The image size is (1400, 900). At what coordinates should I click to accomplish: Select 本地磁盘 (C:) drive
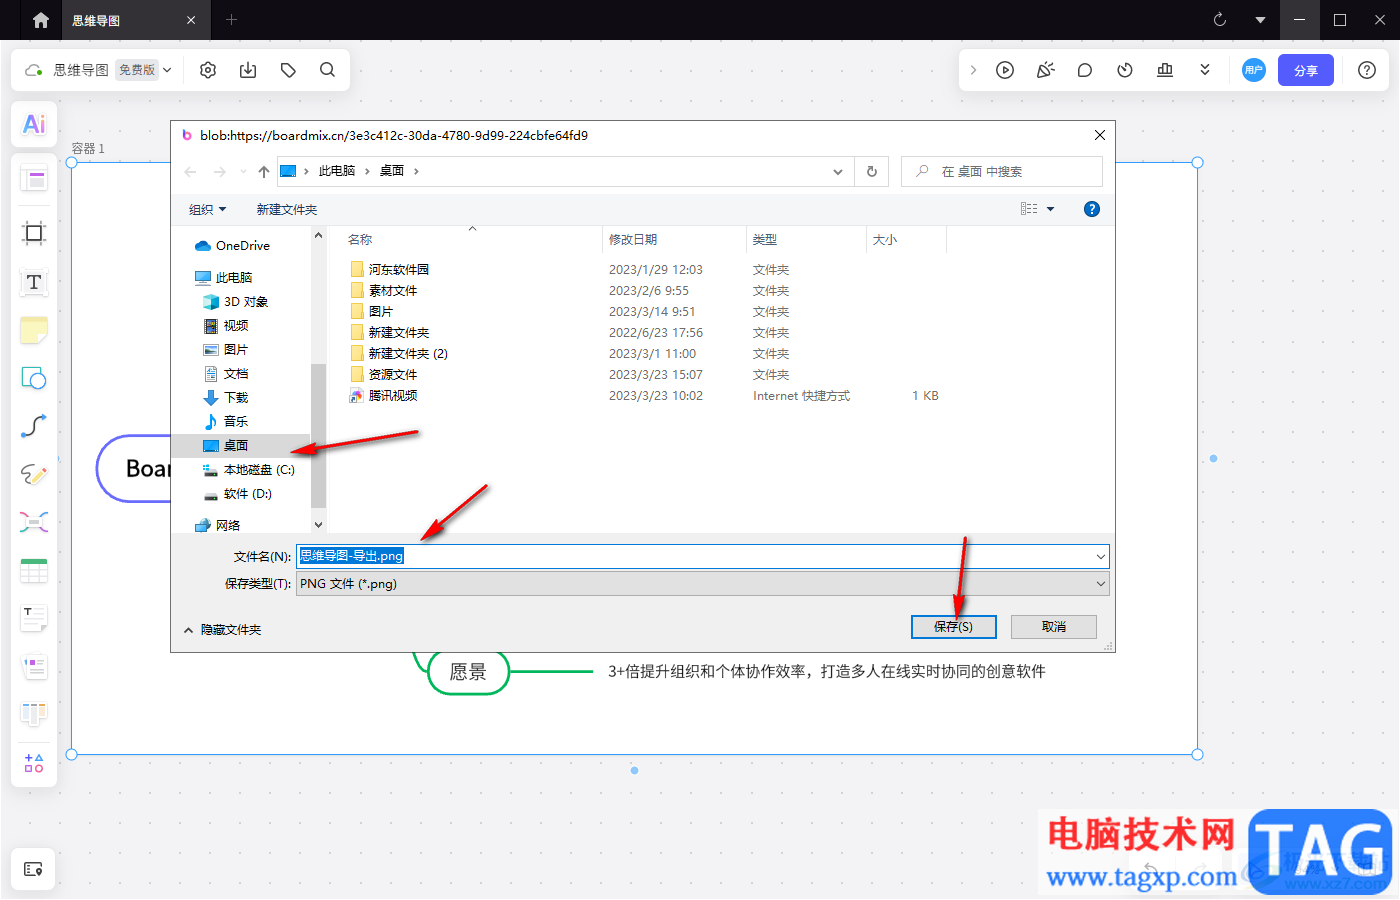[249, 470]
